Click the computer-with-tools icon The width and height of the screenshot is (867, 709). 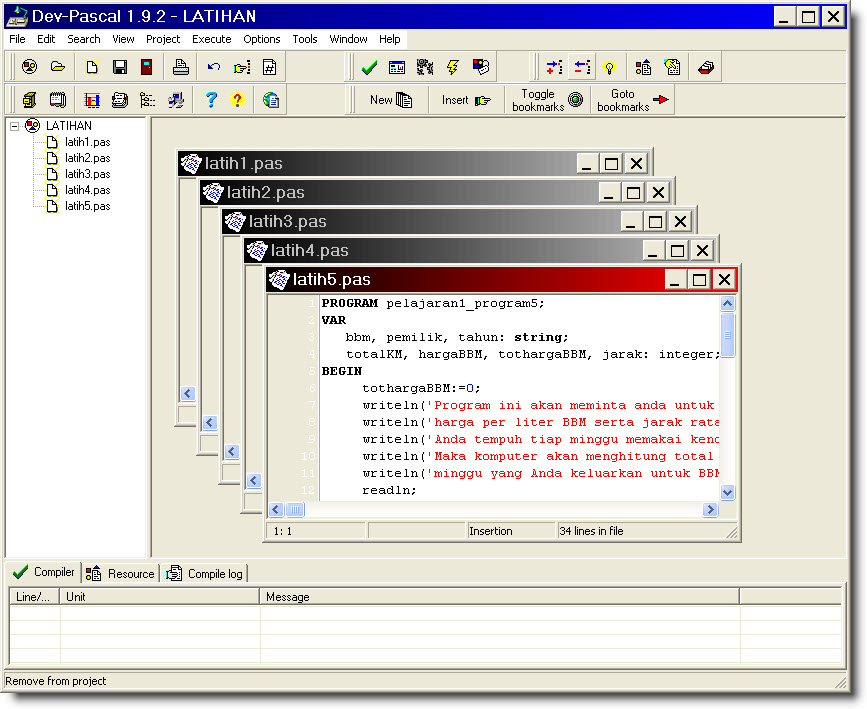pos(176,100)
